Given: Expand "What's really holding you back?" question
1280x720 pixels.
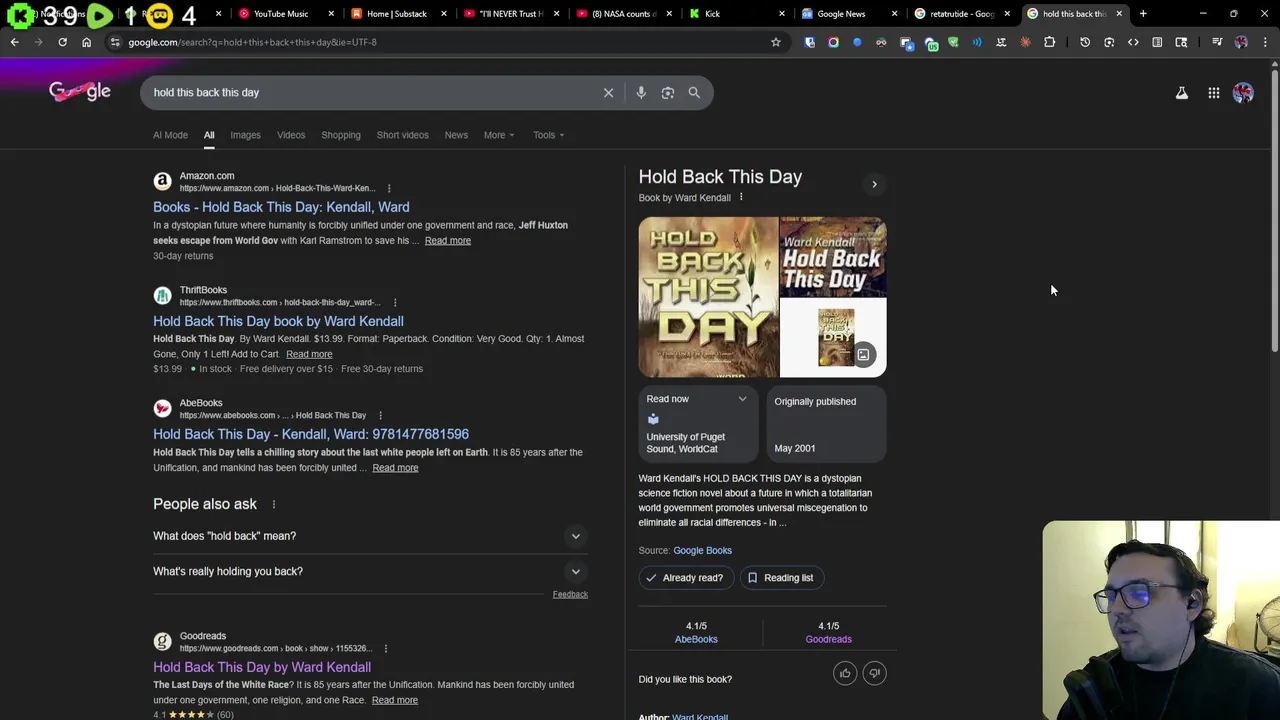Looking at the screenshot, I should [370, 571].
